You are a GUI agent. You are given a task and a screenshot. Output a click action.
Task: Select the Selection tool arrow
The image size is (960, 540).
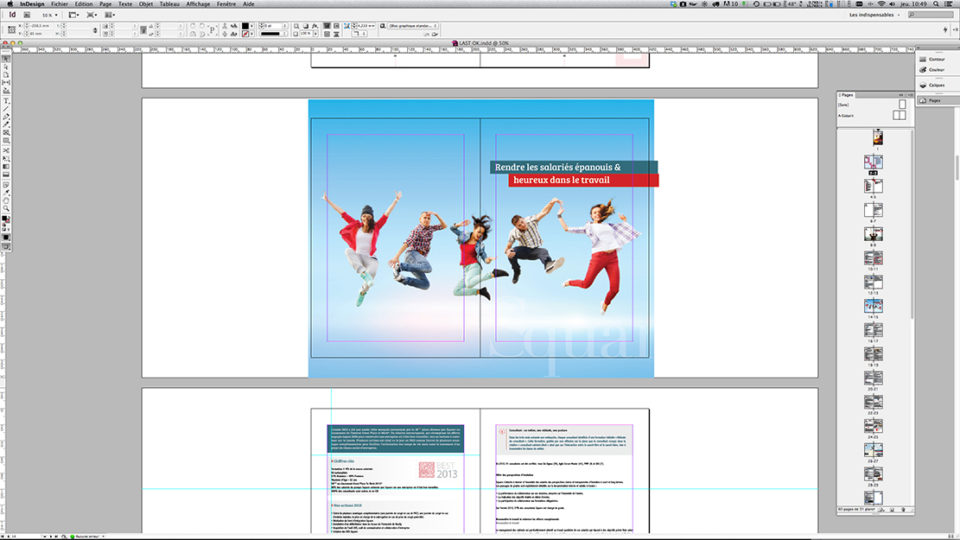click(x=6, y=58)
